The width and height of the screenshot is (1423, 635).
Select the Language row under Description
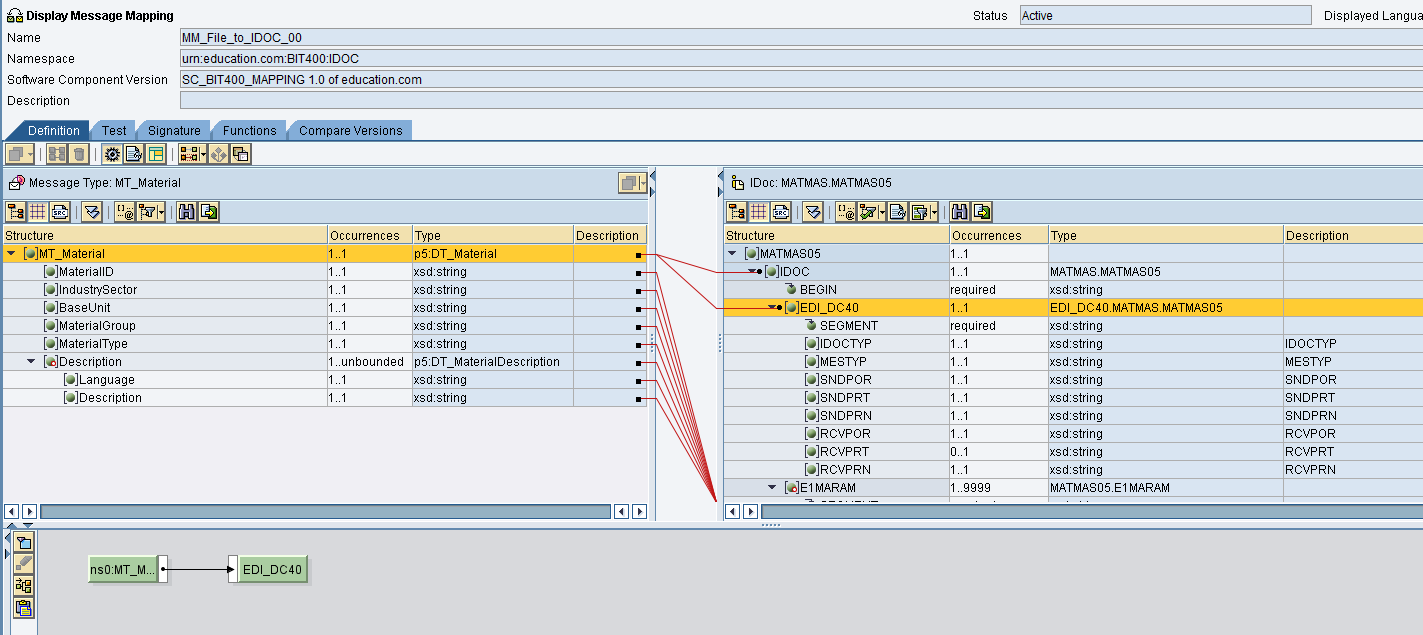(x=325, y=380)
